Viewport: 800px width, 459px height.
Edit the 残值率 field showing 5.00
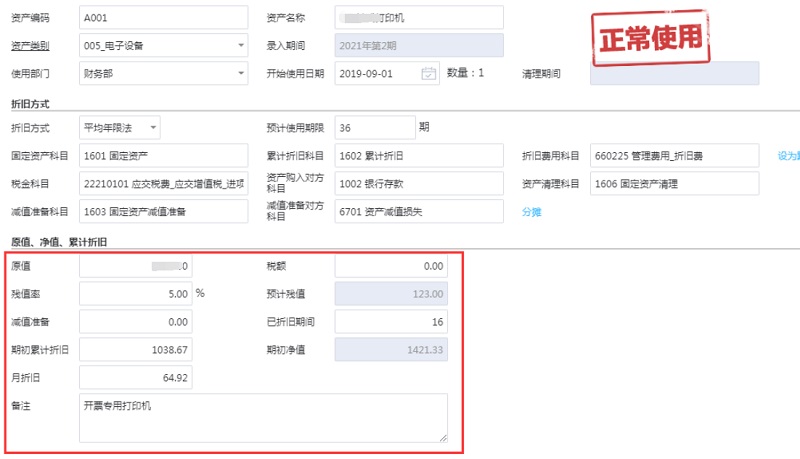point(135,294)
